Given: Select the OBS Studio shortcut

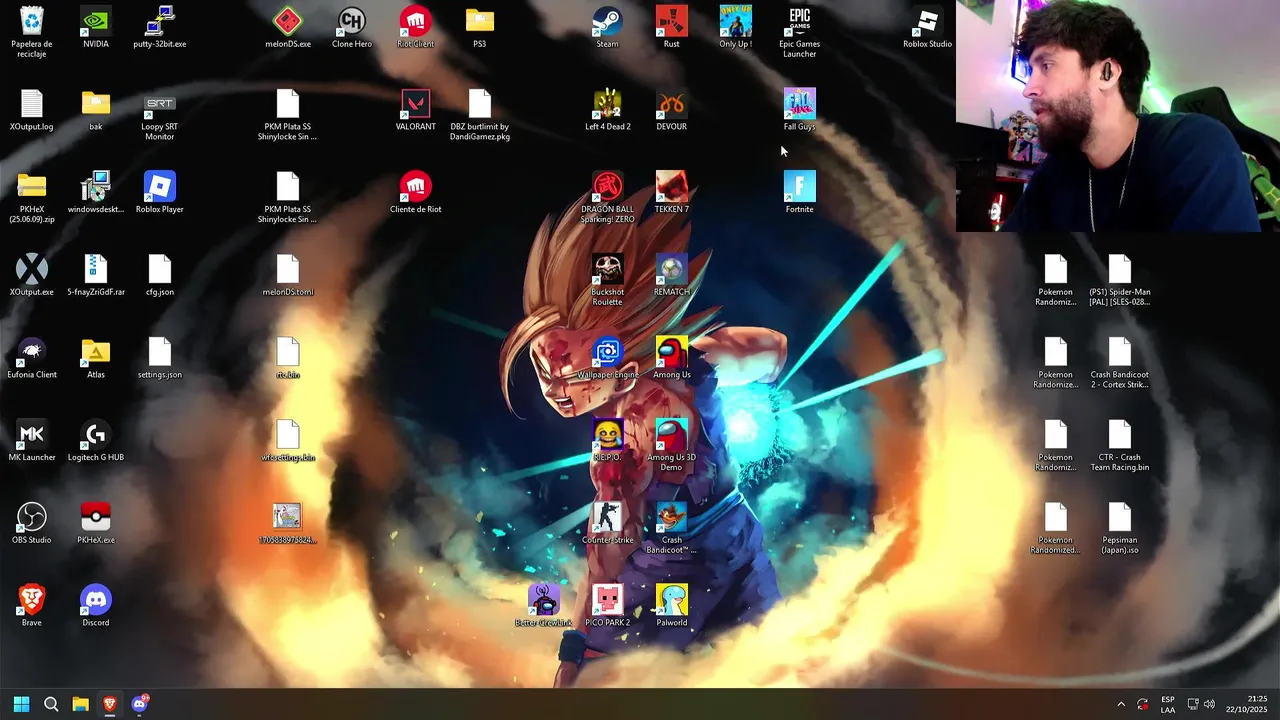Looking at the screenshot, I should pyautogui.click(x=32, y=518).
